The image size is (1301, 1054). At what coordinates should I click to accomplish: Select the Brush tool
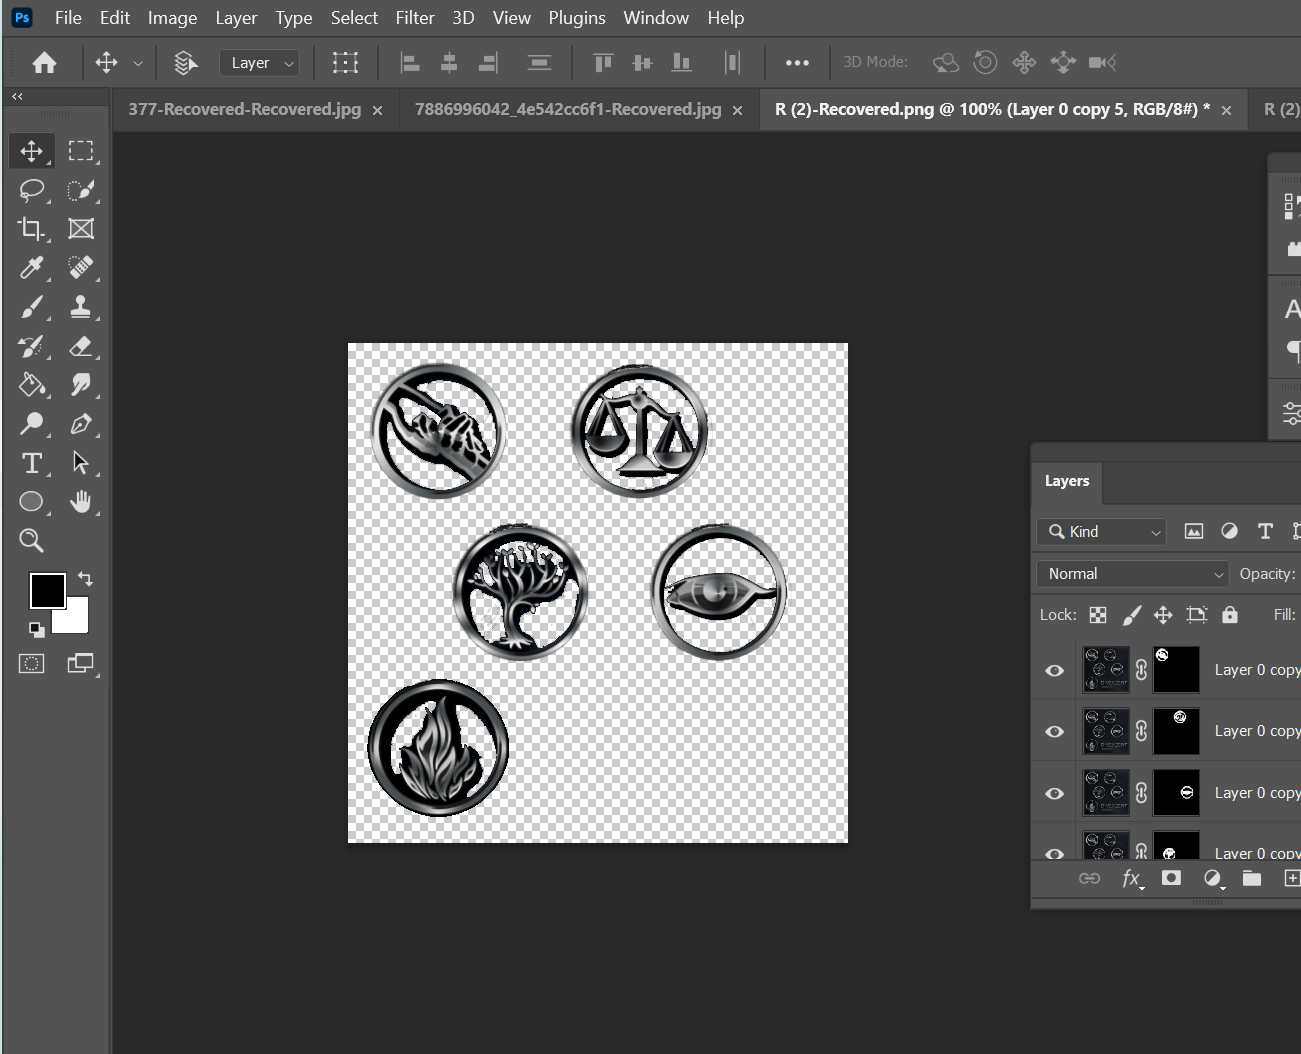point(31,307)
